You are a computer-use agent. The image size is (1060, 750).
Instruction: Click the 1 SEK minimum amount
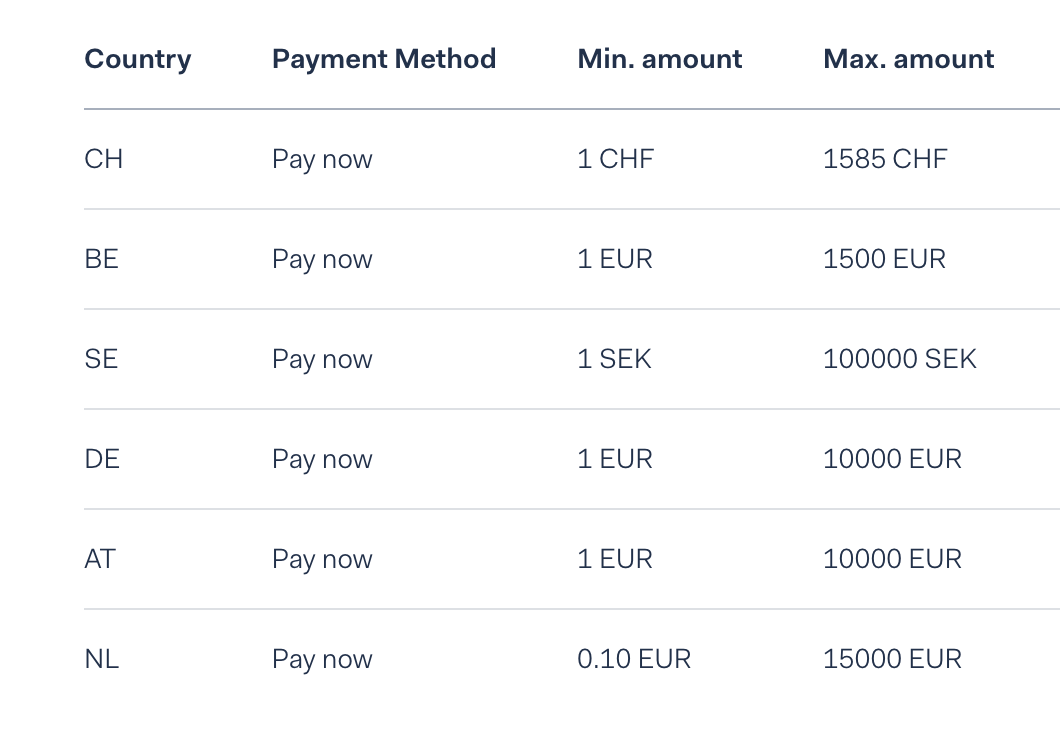point(615,359)
